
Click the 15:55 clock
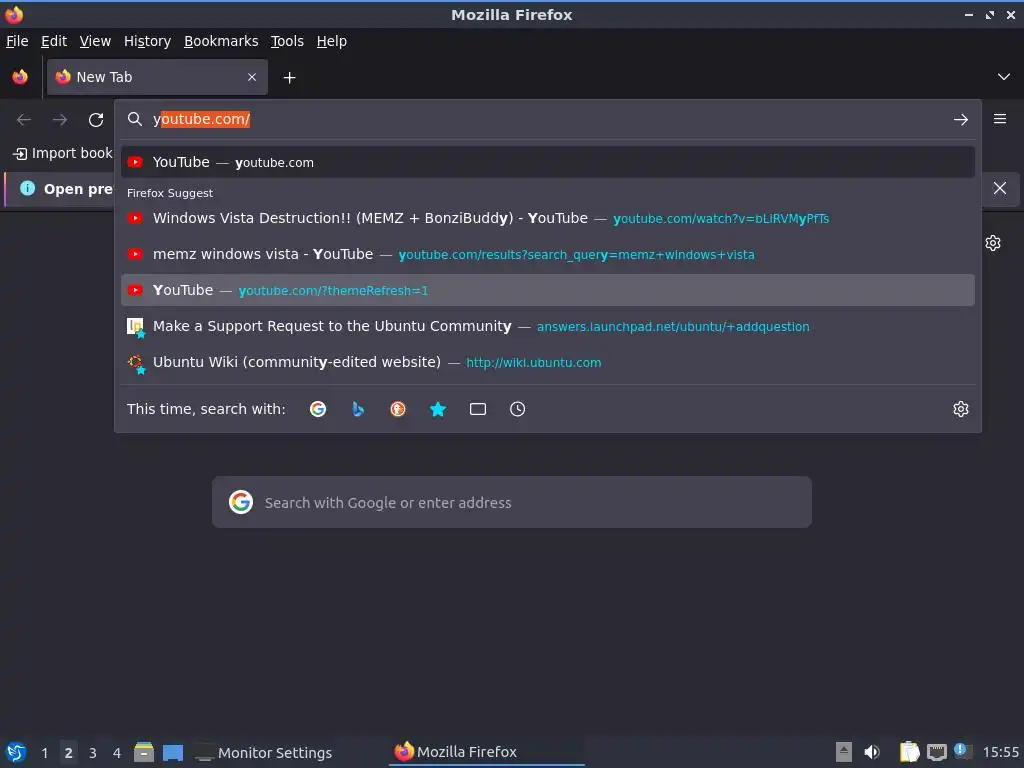(1000, 753)
